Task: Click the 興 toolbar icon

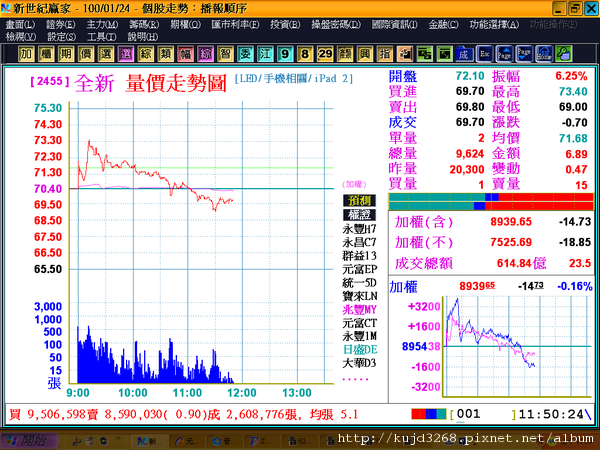Action: 364,54
